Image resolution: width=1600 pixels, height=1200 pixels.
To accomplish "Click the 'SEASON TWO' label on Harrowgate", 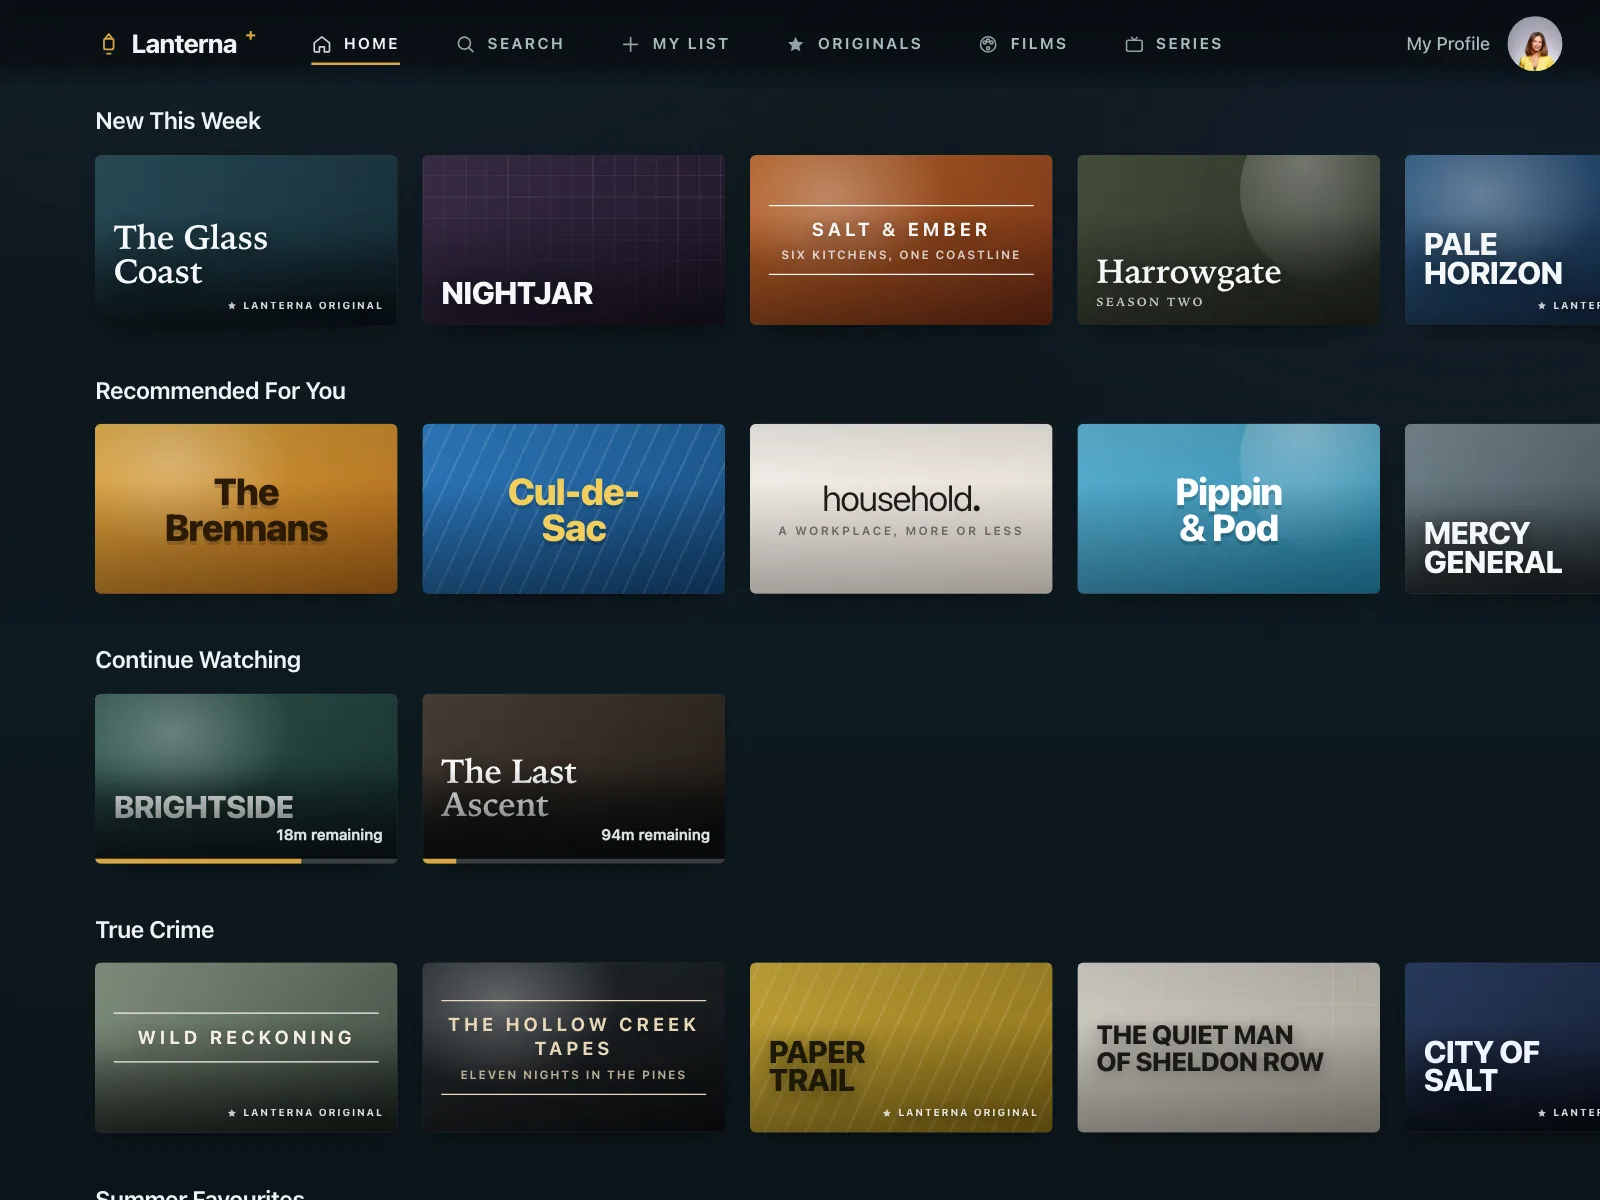I will click(x=1150, y=302).
